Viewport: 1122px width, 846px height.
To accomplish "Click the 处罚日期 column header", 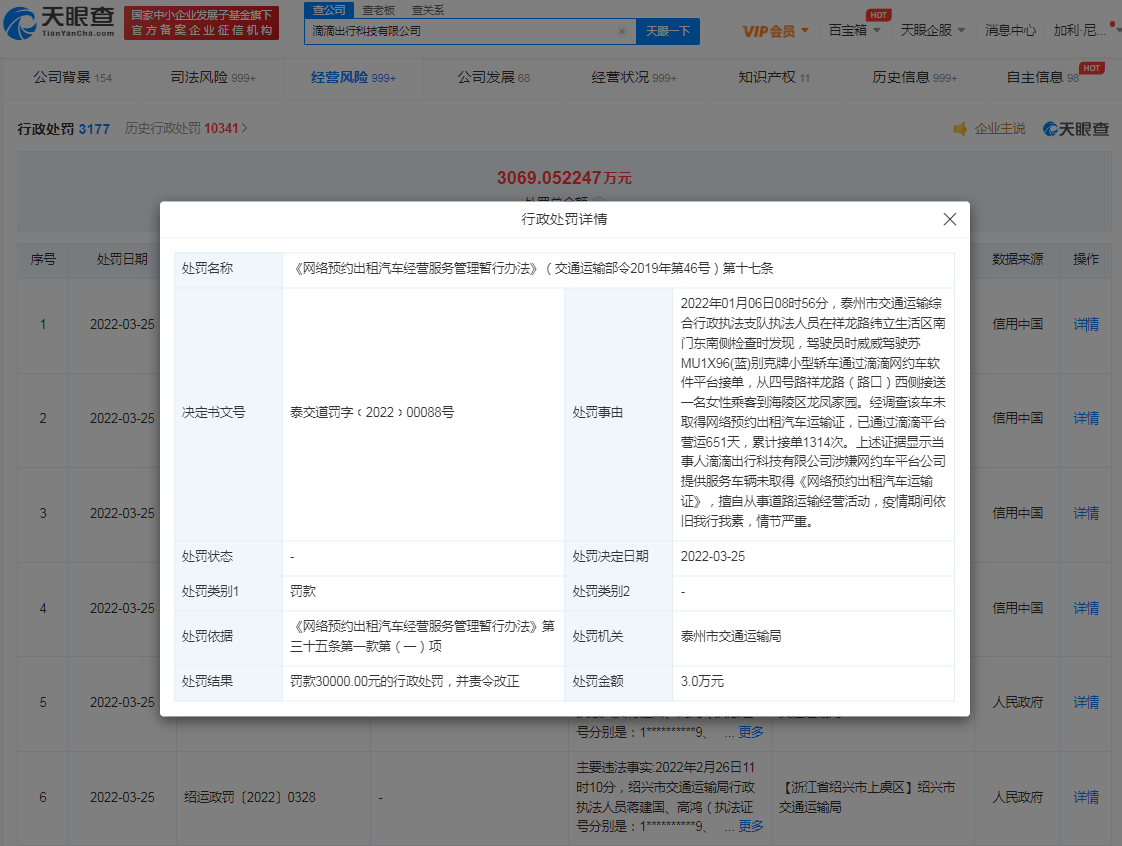I will coord(122,259).
